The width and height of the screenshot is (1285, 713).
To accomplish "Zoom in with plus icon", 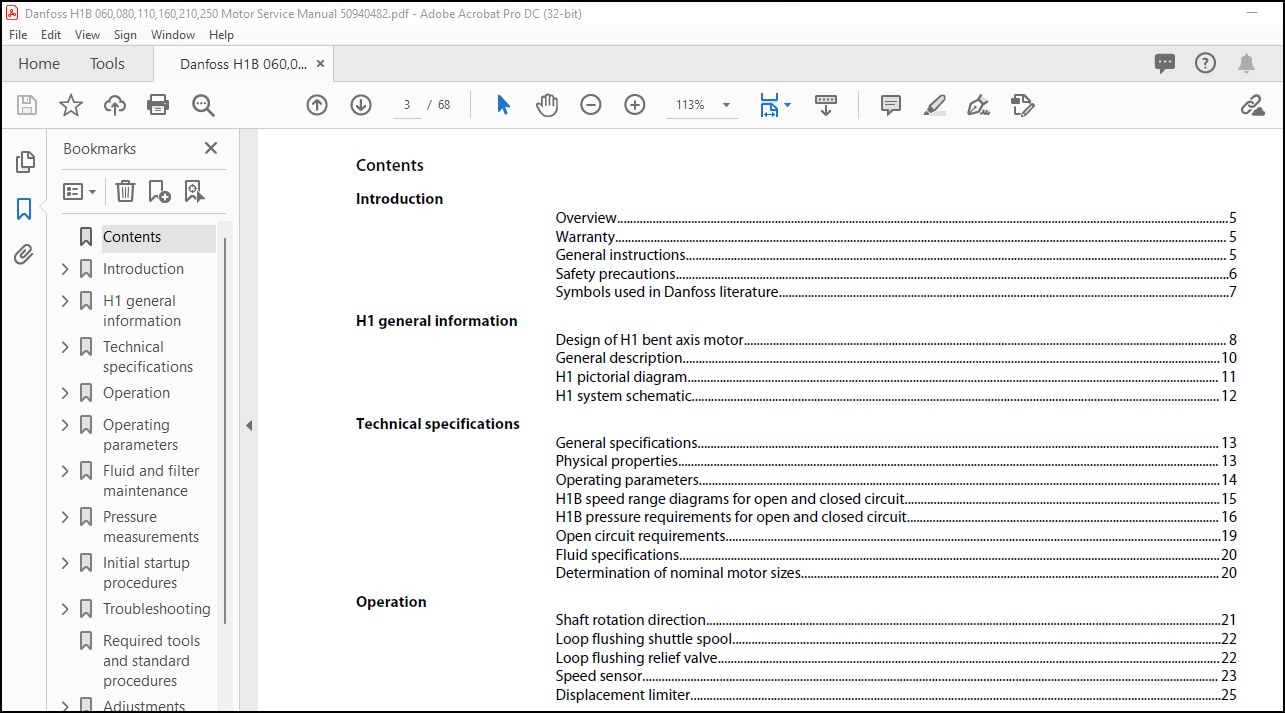I will click(635, 105).
